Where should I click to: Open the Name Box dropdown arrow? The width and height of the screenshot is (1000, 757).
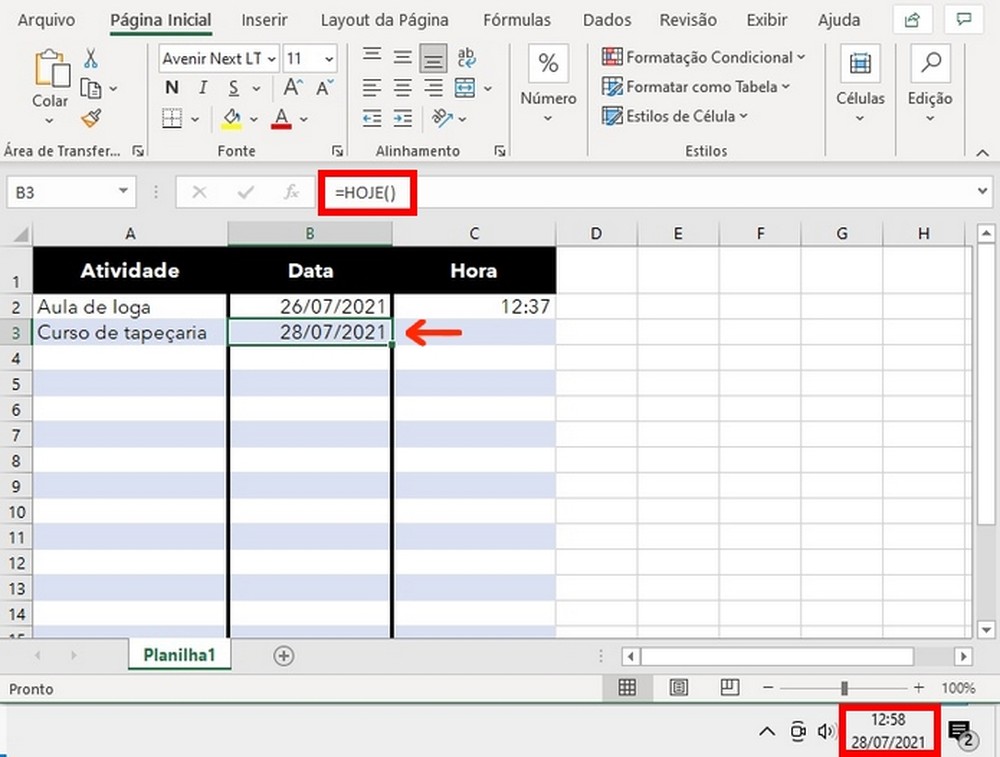pos(124,192)
